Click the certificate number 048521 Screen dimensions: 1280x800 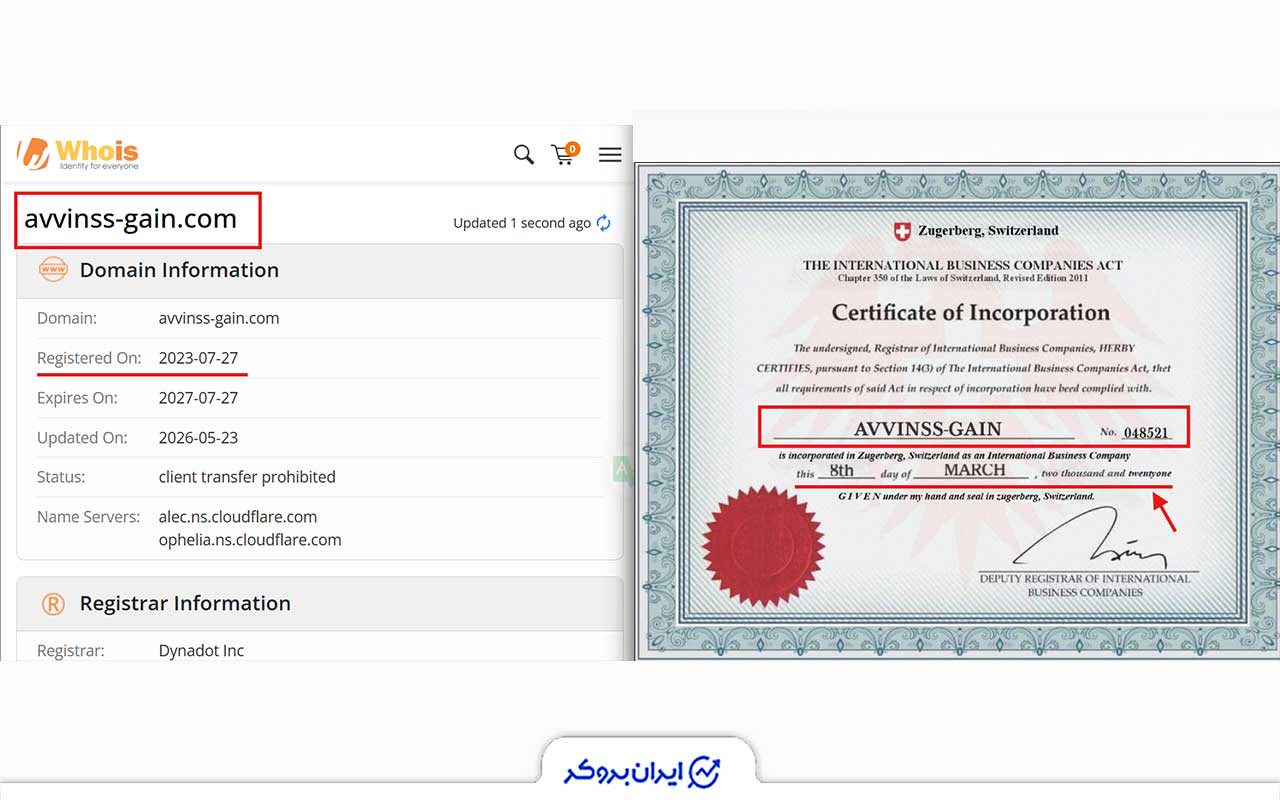click(1146, 434)
